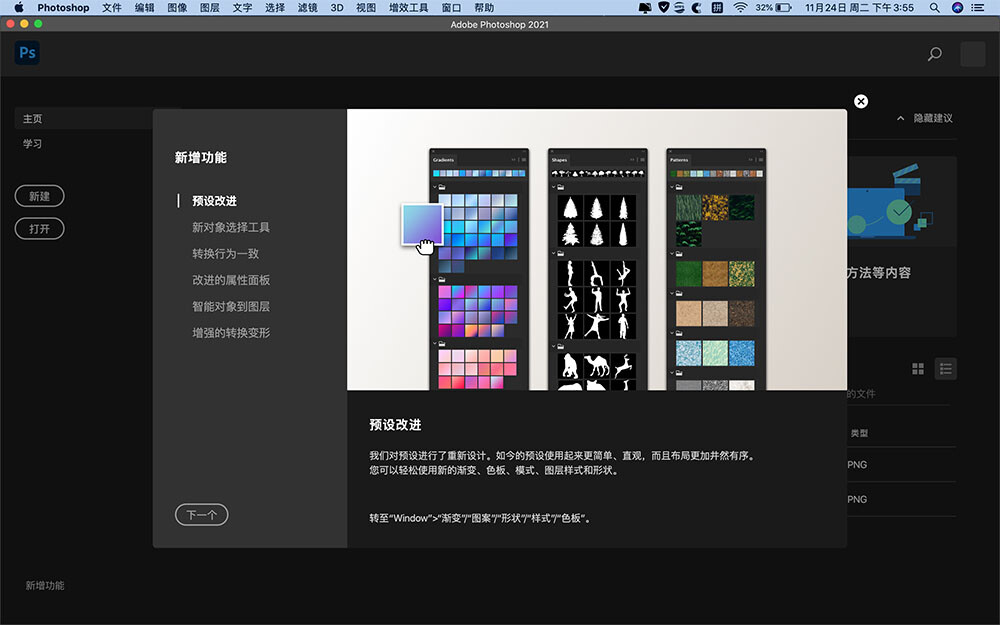The height and width of the screenshot is (625, 1000).
Task: Collapse suggestions using 隐藏建议 chevron
Action: (901, 118)
